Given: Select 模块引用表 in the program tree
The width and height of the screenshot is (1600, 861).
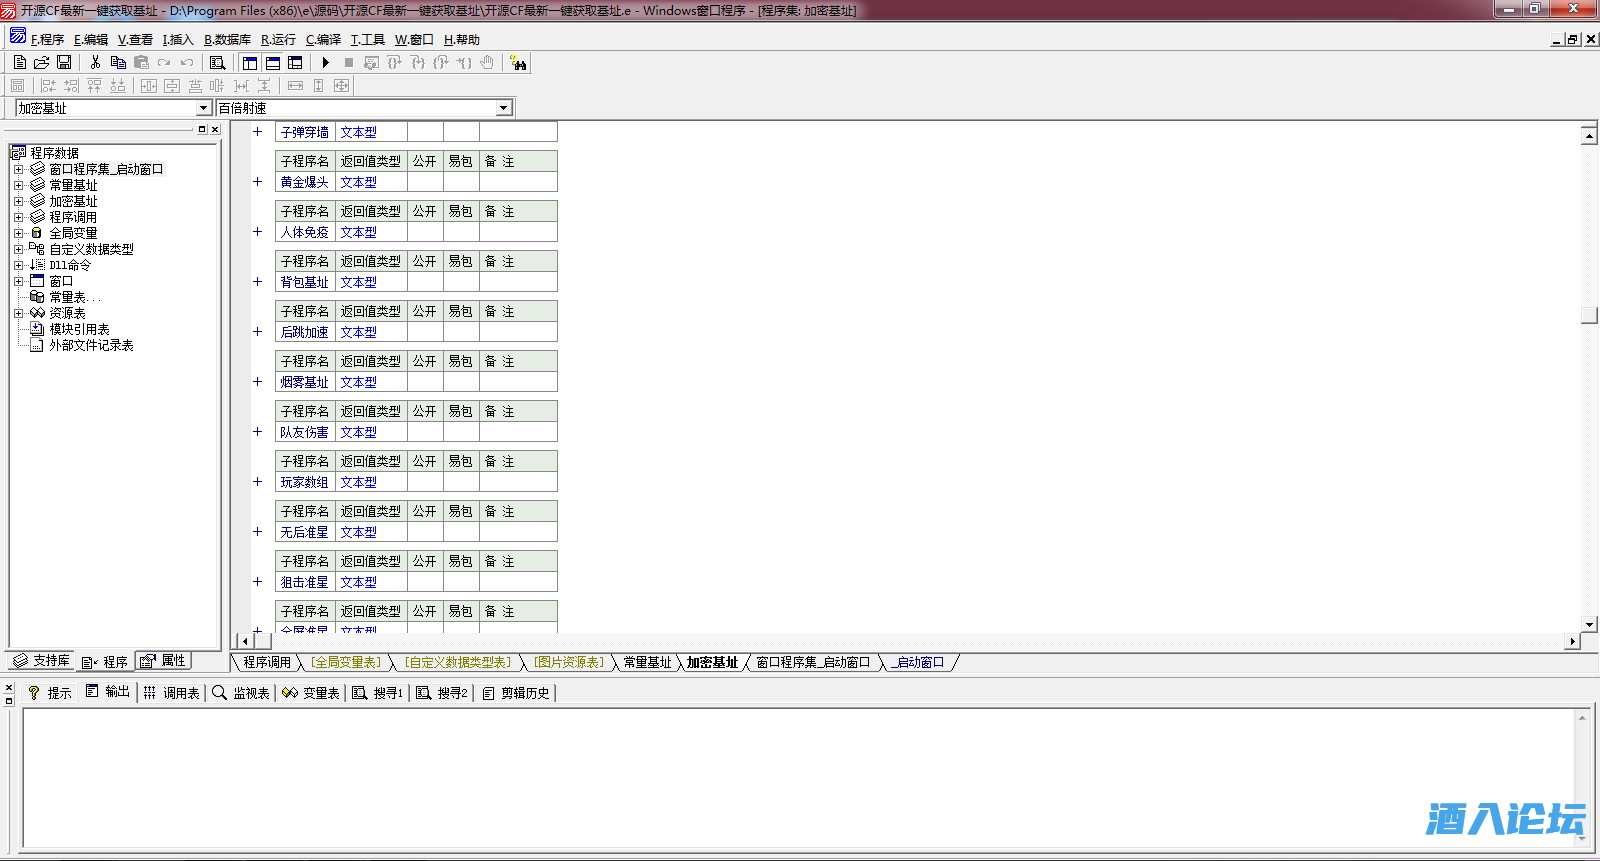Looking at the screenshot, I should [79, 329].
